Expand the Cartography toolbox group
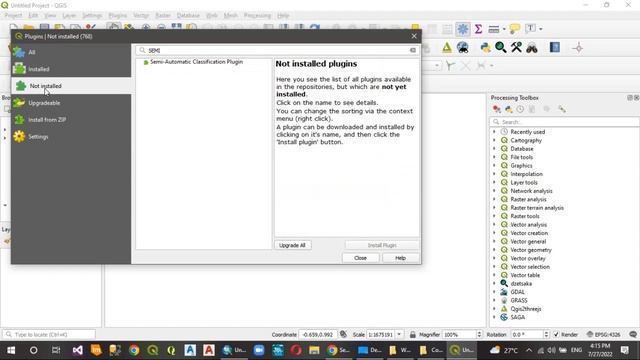The width and height of the screenshot is (640, 360). [x=494, y=140]
